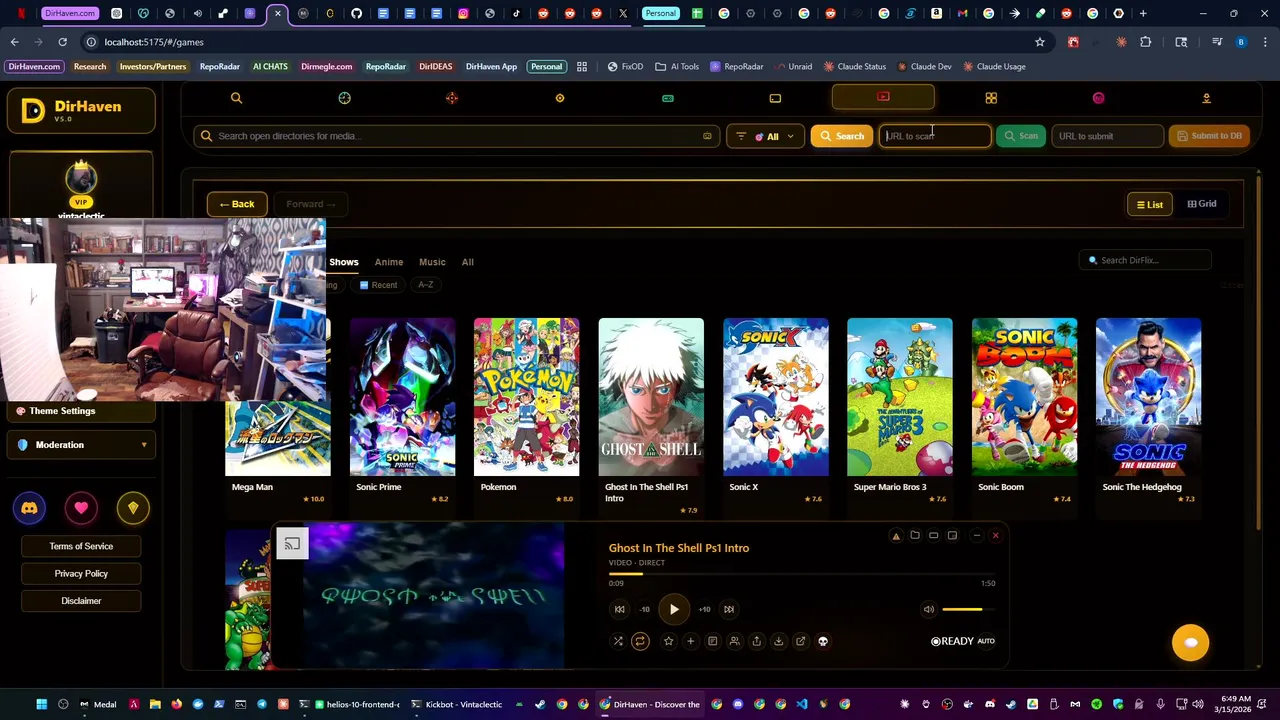The width and height of the screenshot is (1280, 720).
Task: Go Back with the Back button
Action: (x=237, y=204)
